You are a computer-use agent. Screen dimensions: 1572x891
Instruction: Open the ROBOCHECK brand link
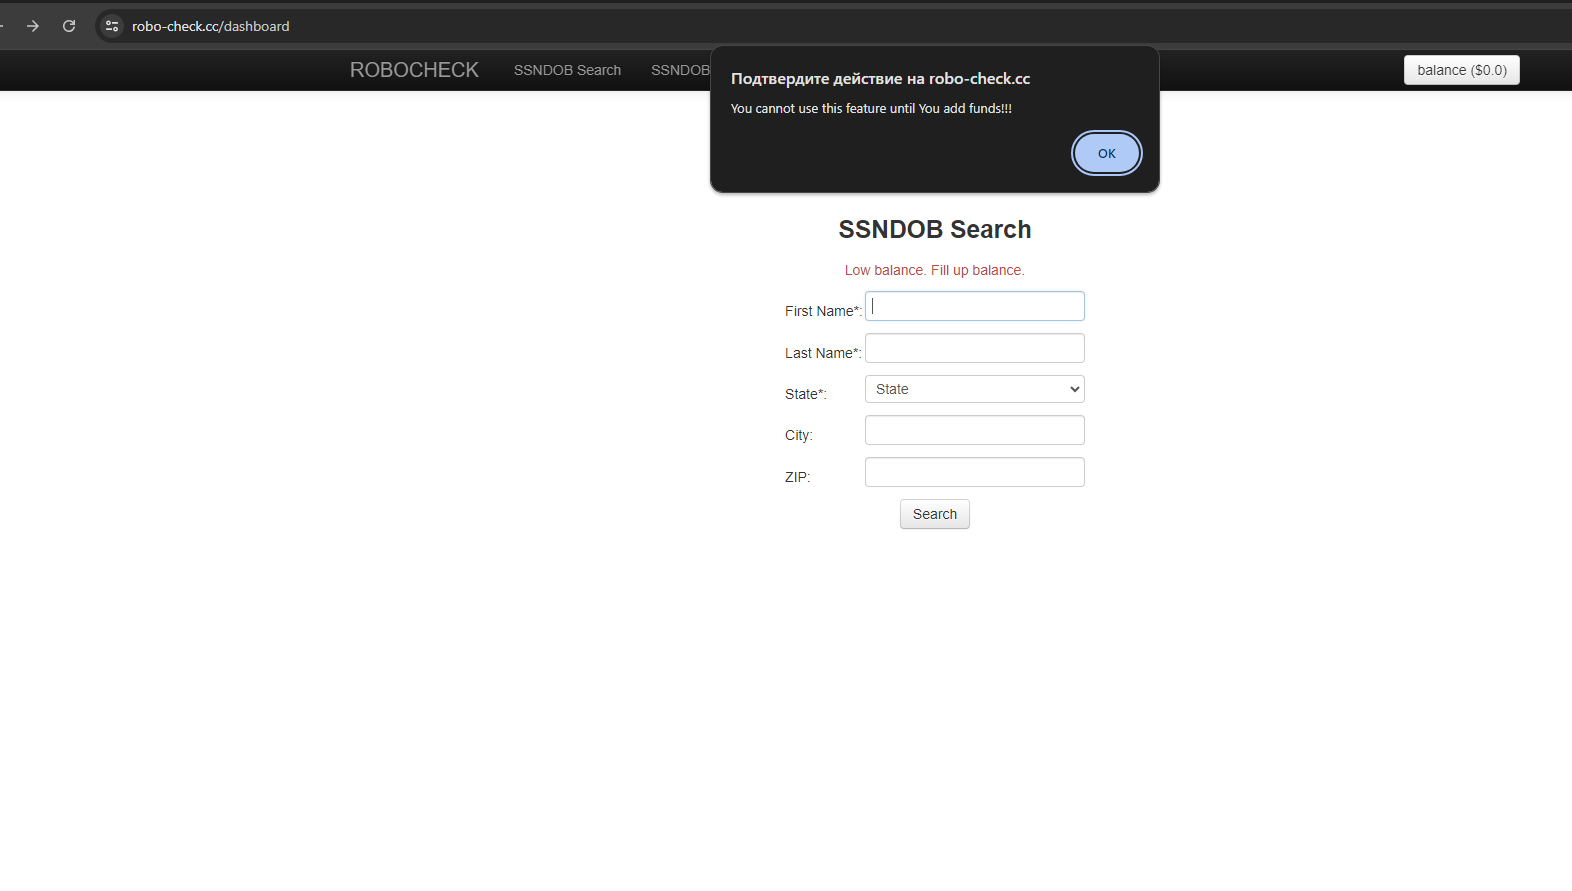tap(414, 70)
